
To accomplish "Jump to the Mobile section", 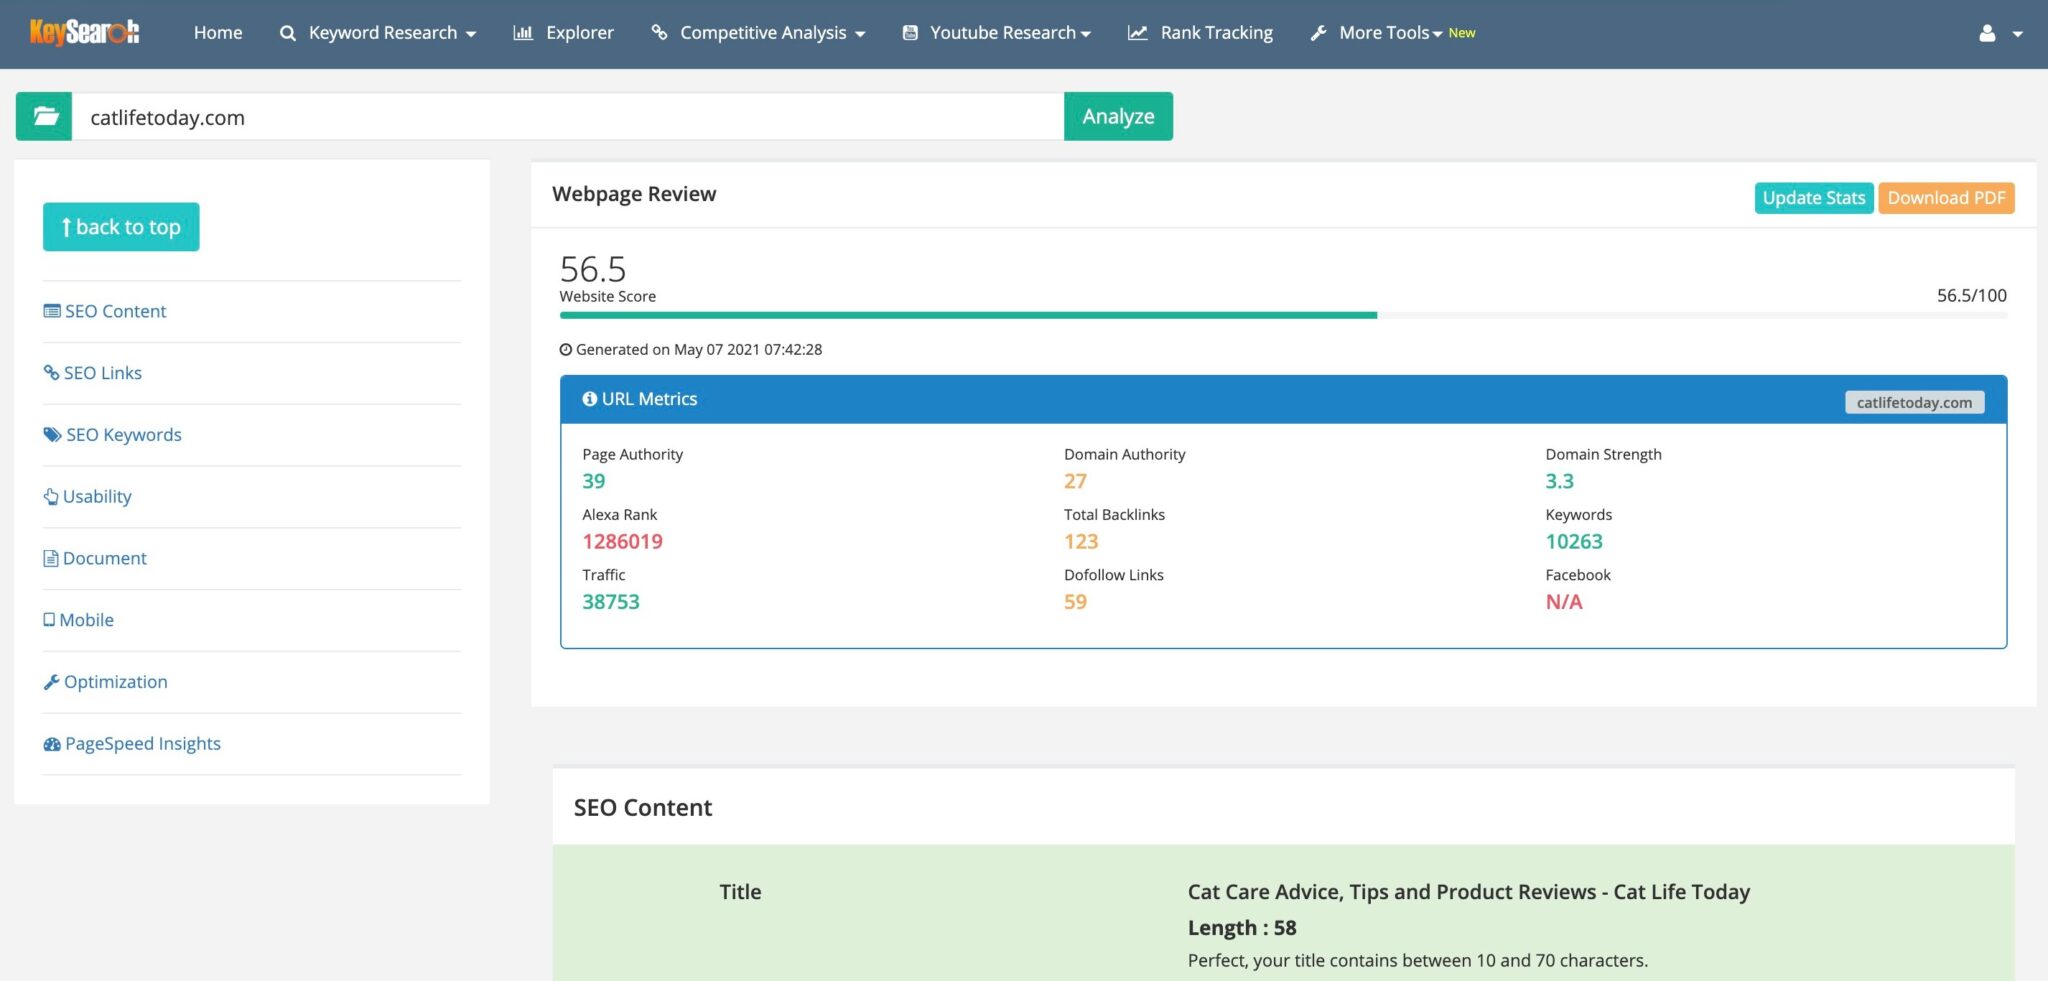I will coord(86,620).
